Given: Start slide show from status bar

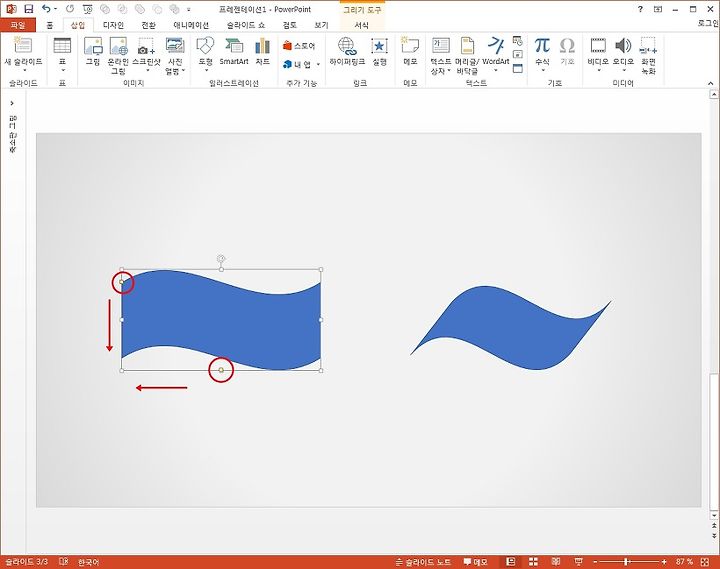Looking at the screenshot, I should coord(579,562).
